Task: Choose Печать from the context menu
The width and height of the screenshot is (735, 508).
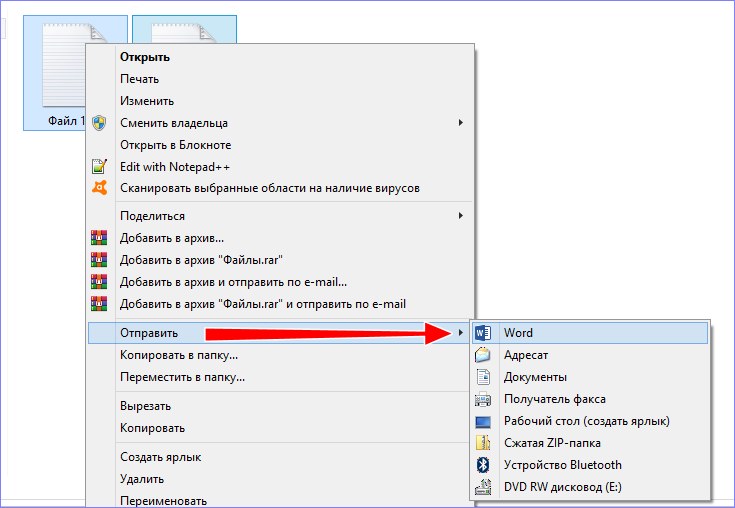Action: click(x=280, y=79)
